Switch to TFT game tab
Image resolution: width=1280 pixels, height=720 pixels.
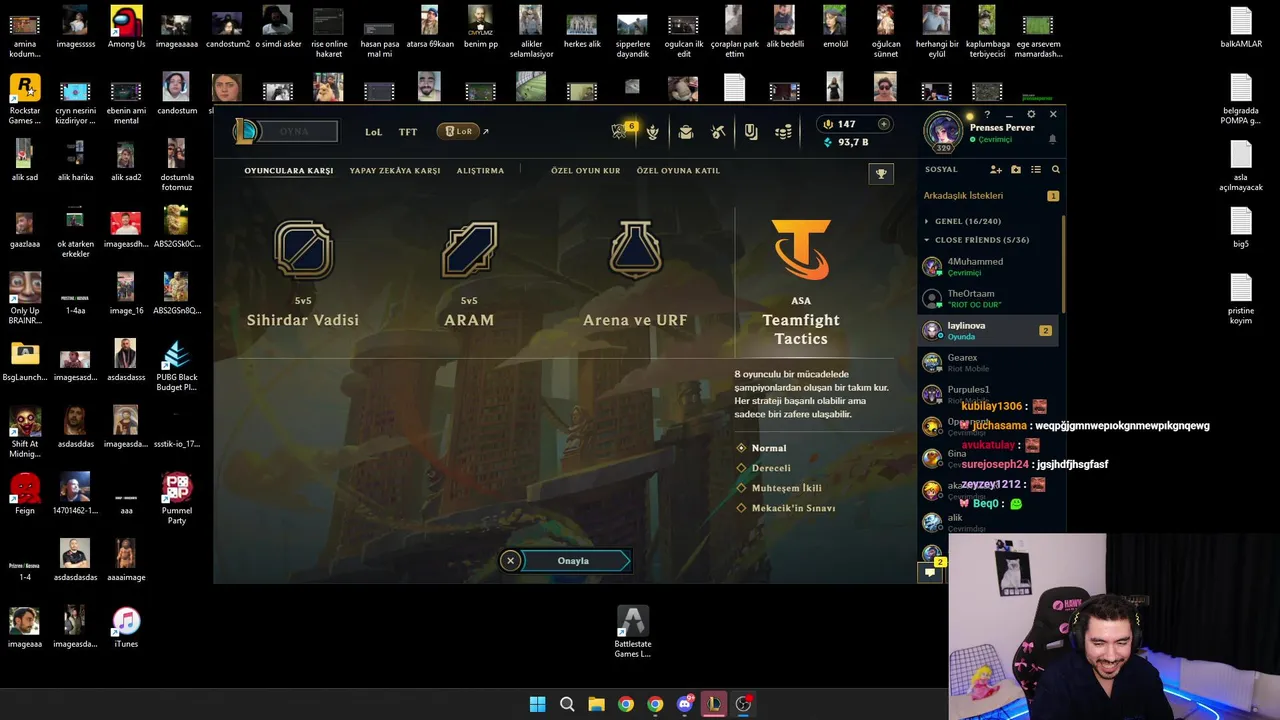(408, 131)
